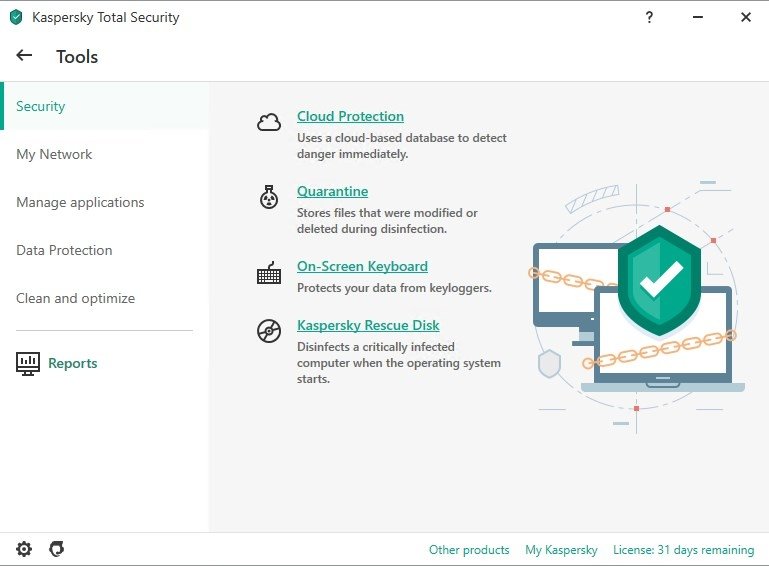Go to the Data Protection section
Screen dimensions: 769x566
pyautogui.click(x=105, y=250)
